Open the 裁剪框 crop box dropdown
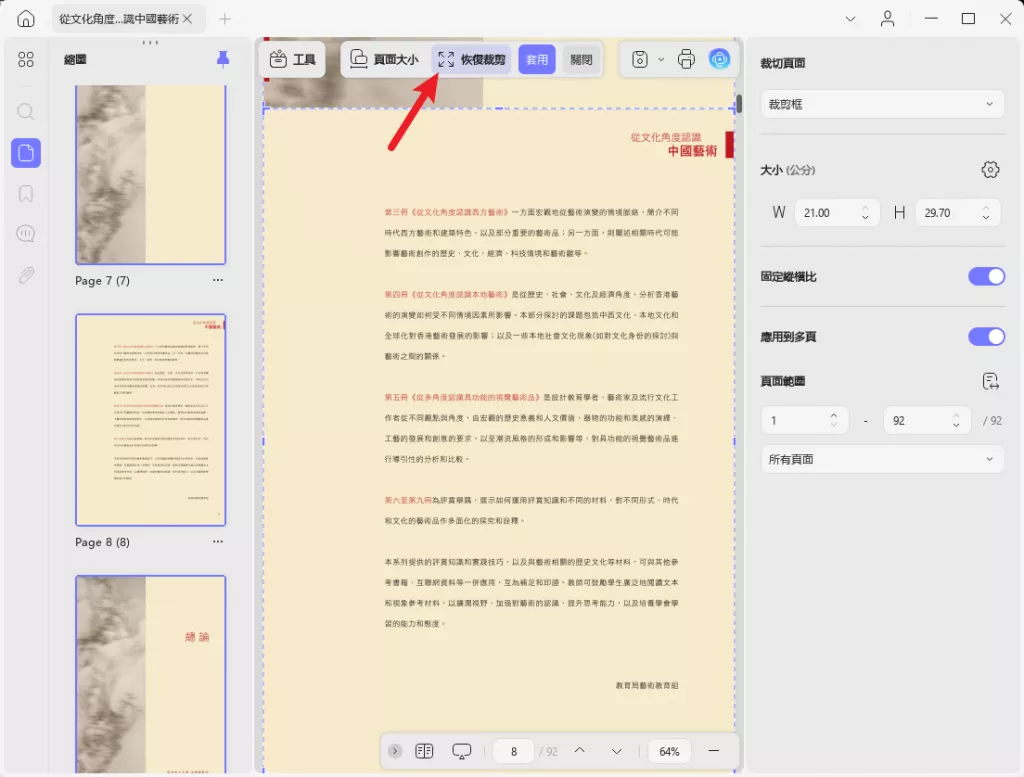This screenshot has height=777, width=1024. point(882,104)
